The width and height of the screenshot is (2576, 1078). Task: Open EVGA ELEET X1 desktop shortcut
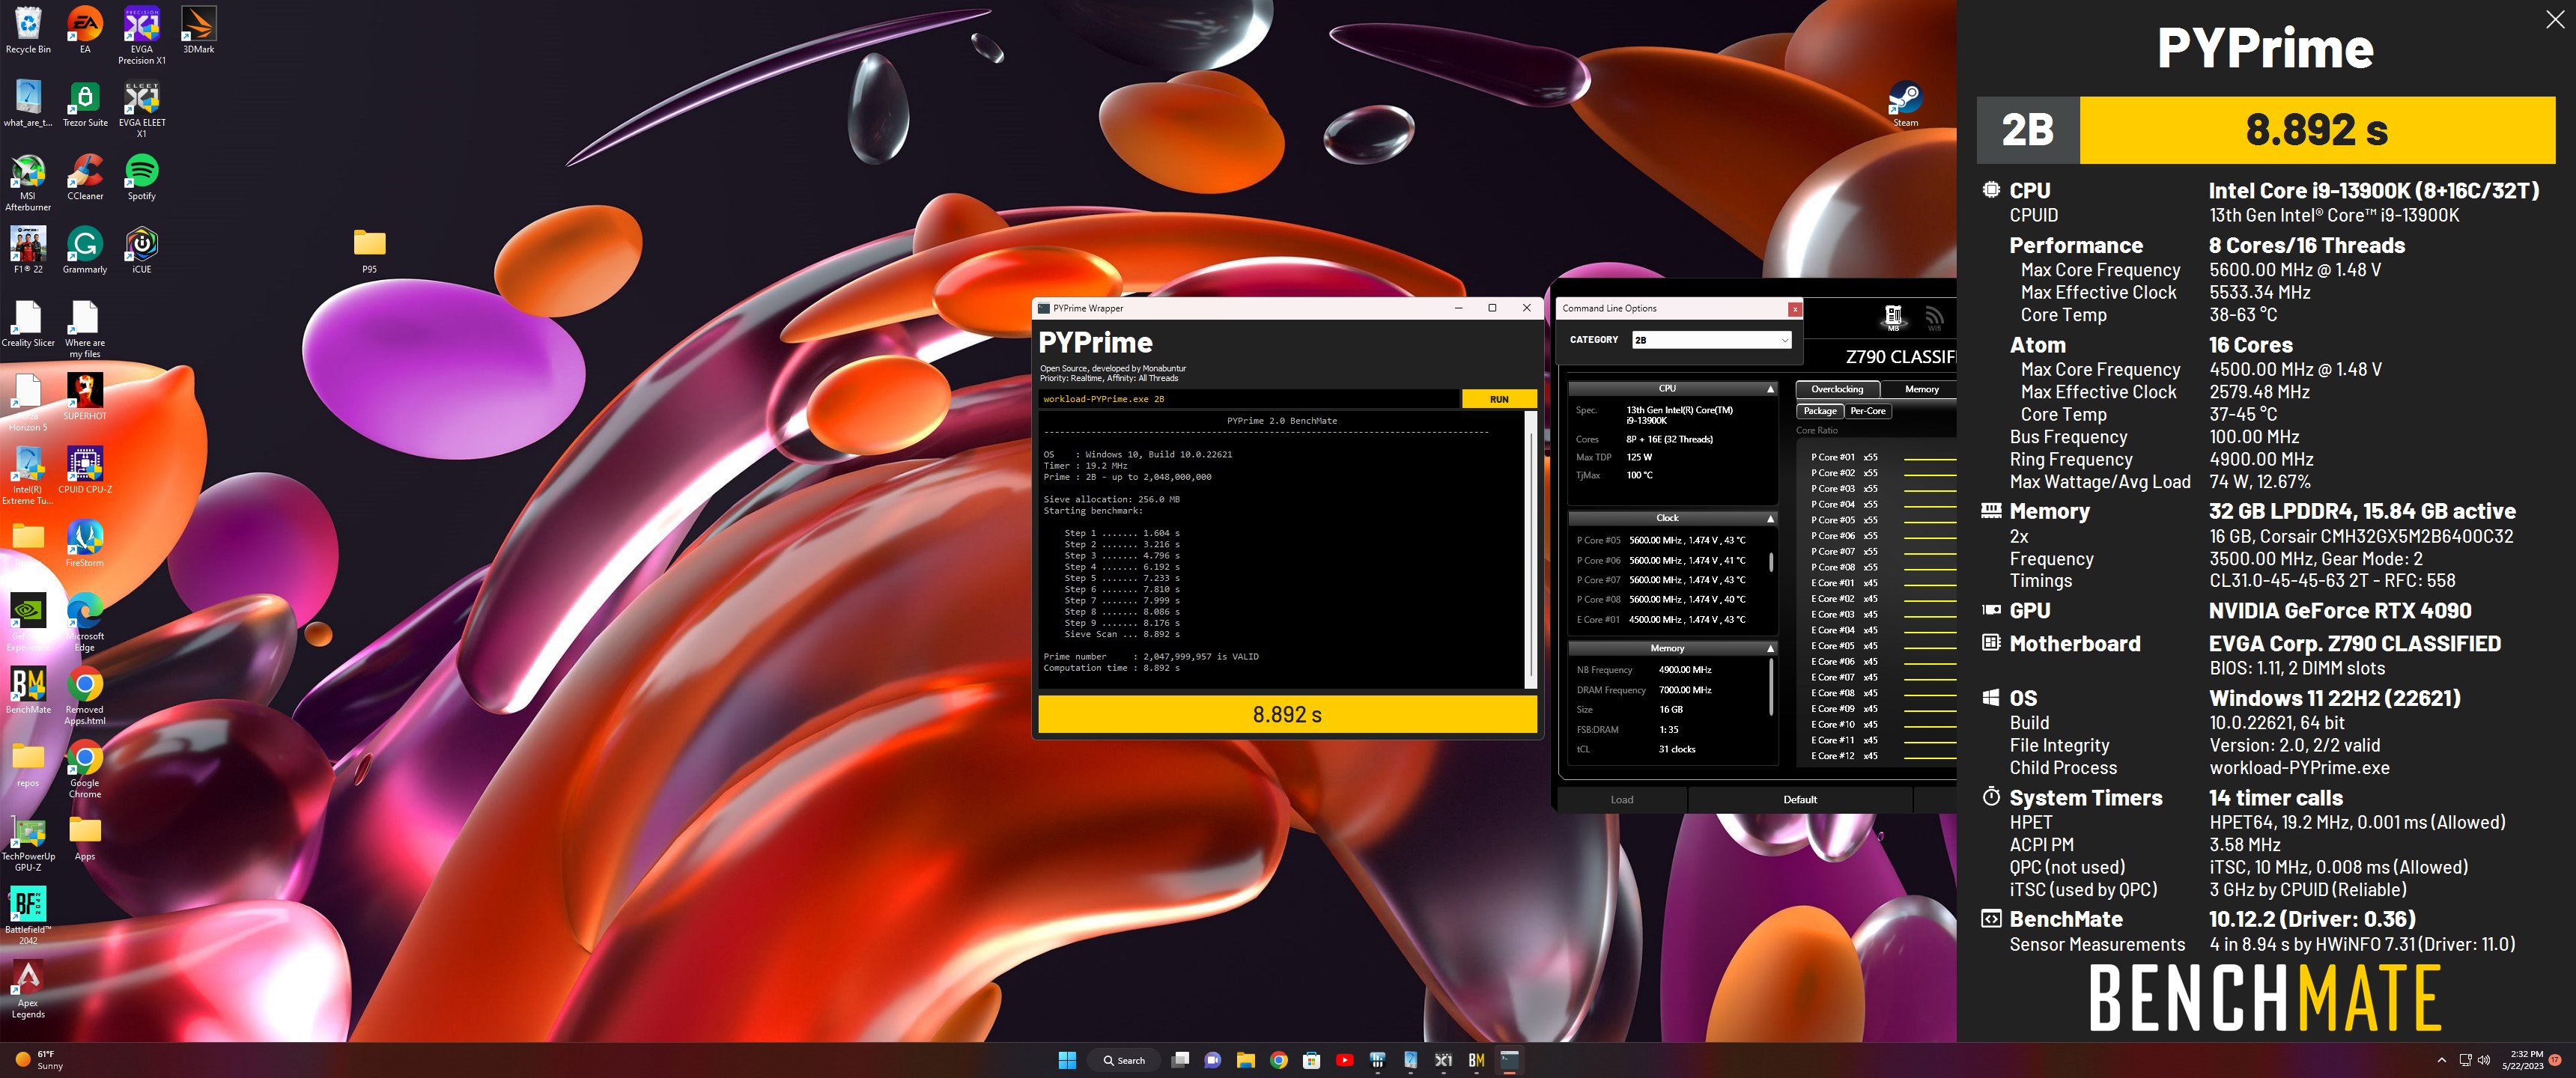click(x=141, y=108)
